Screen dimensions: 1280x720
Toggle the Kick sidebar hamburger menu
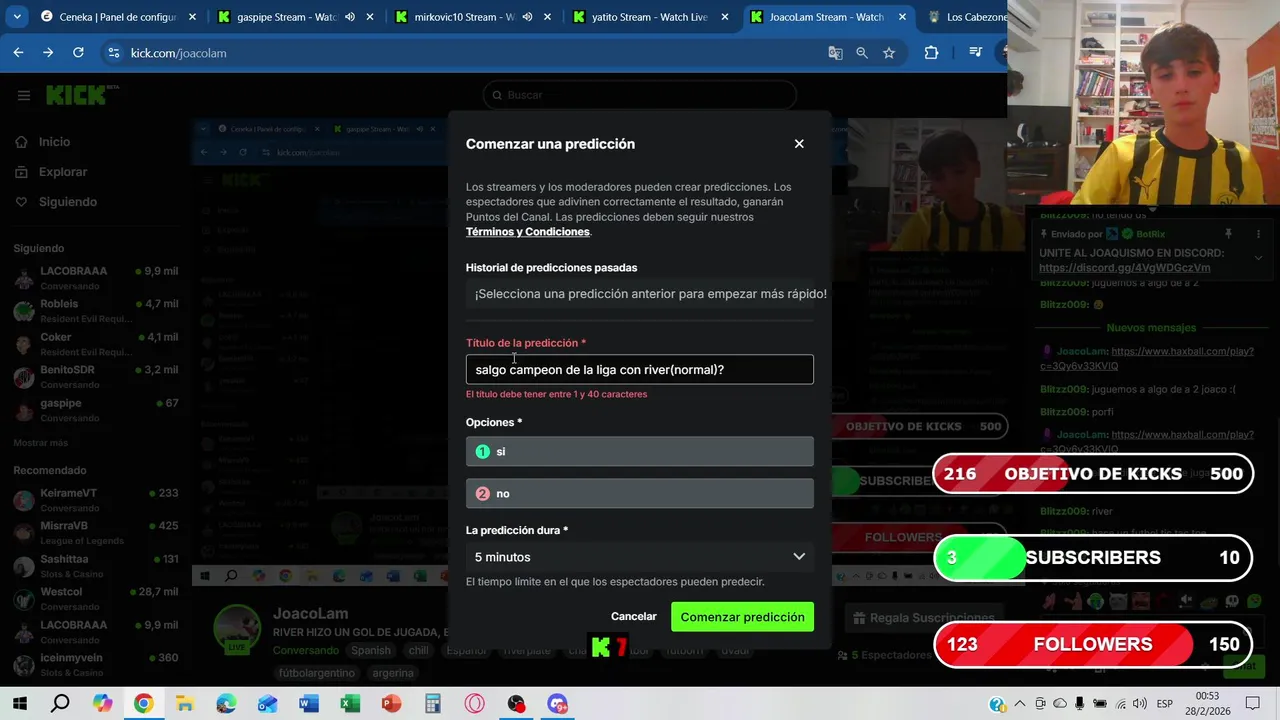[24, 95]
